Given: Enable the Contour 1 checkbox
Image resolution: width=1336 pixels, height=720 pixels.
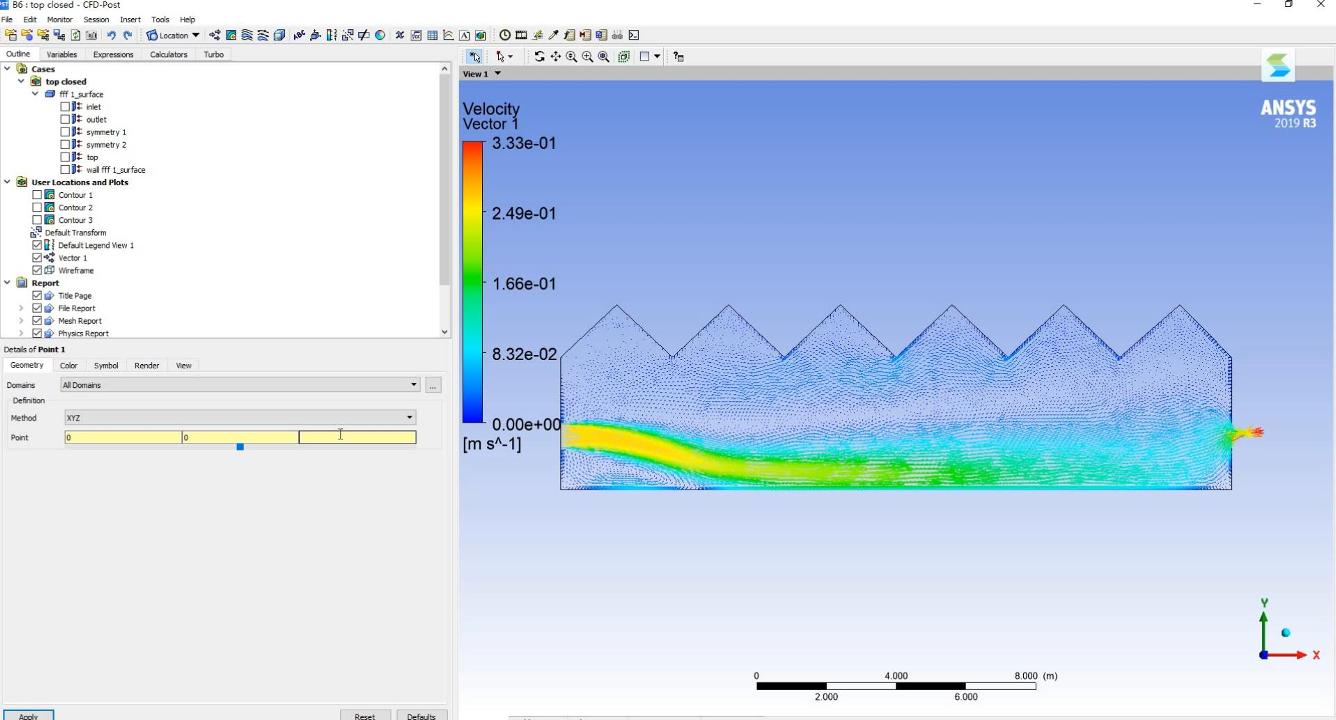Looking at the screenshot, I should (37, 195).
